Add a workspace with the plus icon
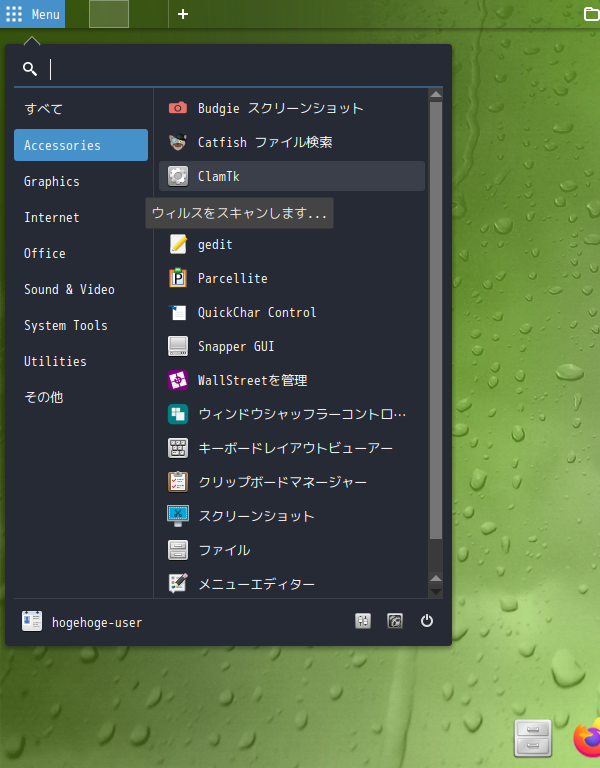 point(183,14)
